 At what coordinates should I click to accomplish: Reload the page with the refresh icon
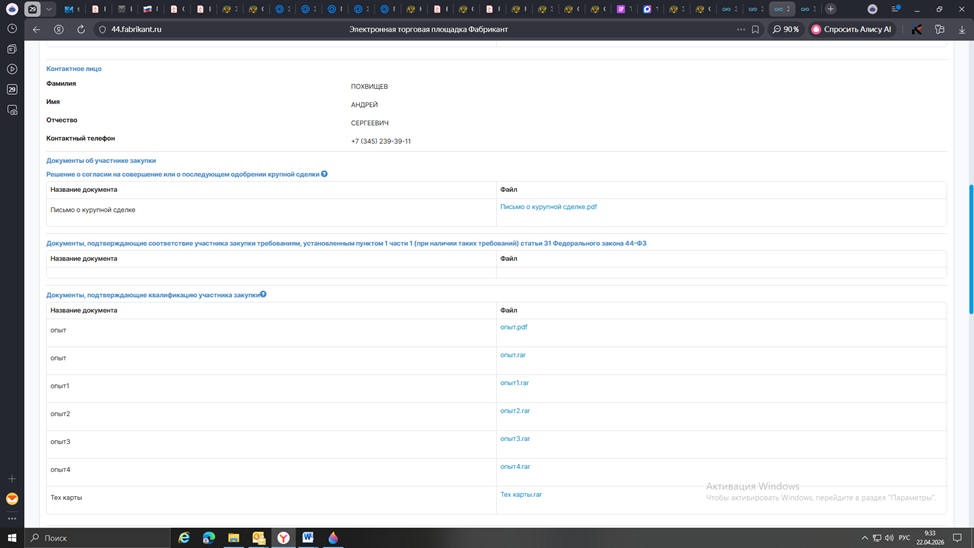point(81,29)
